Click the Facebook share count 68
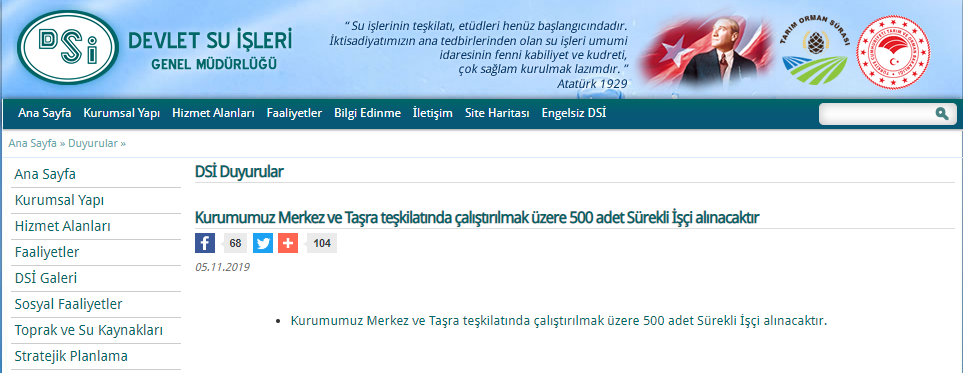 tap(235, 243)
